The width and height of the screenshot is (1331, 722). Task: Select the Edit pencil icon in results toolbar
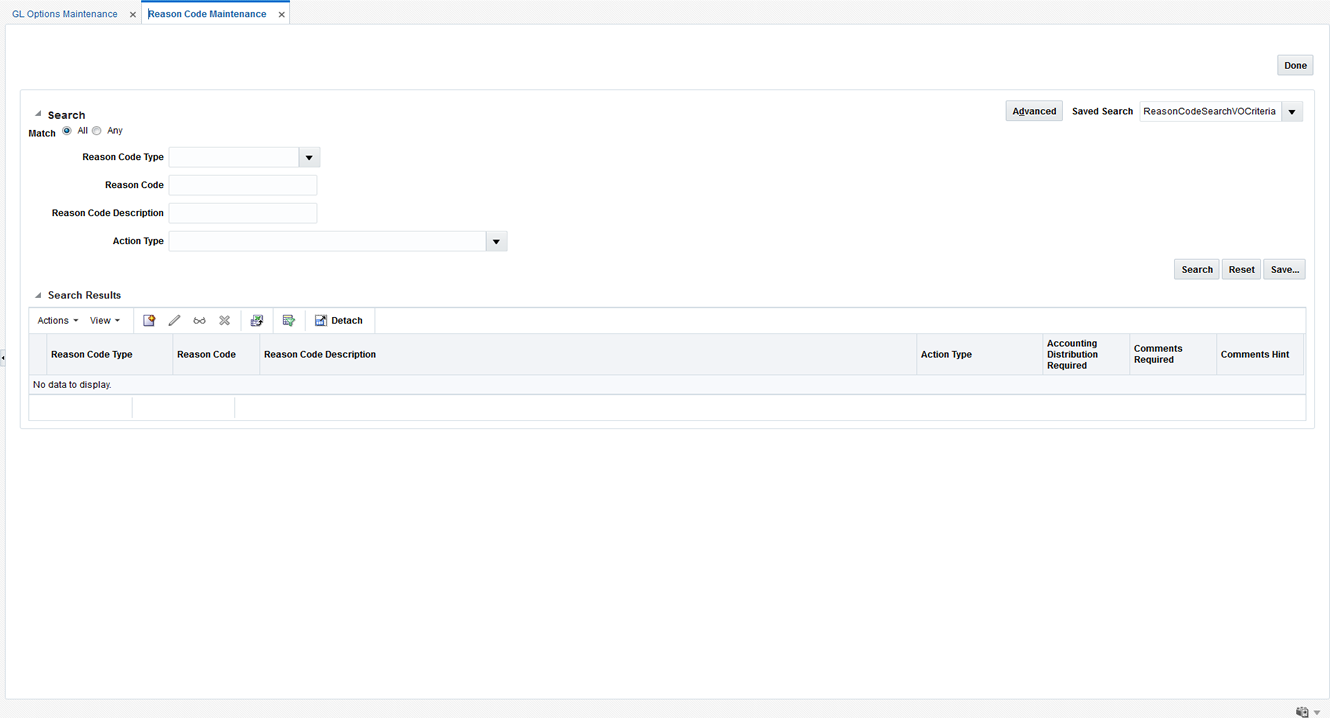click(174, 320)
